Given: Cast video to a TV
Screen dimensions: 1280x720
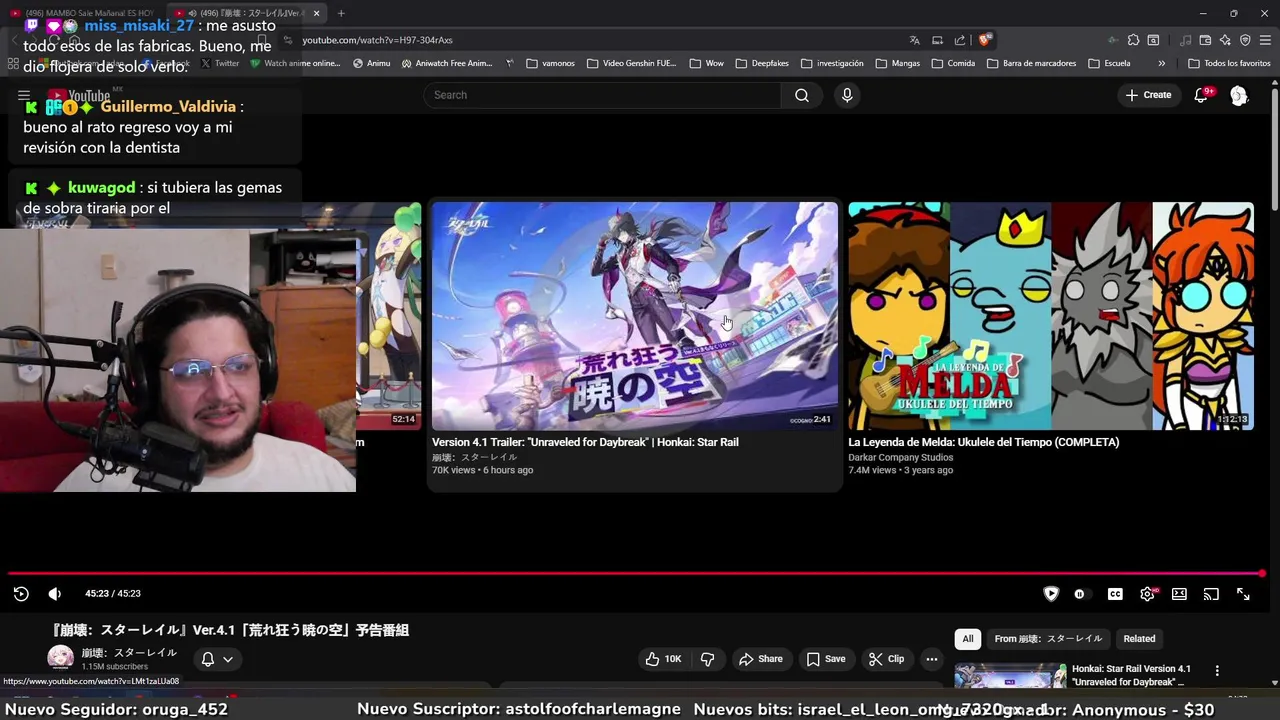Looking at the screenshot, I should (x=1211, y=594).
